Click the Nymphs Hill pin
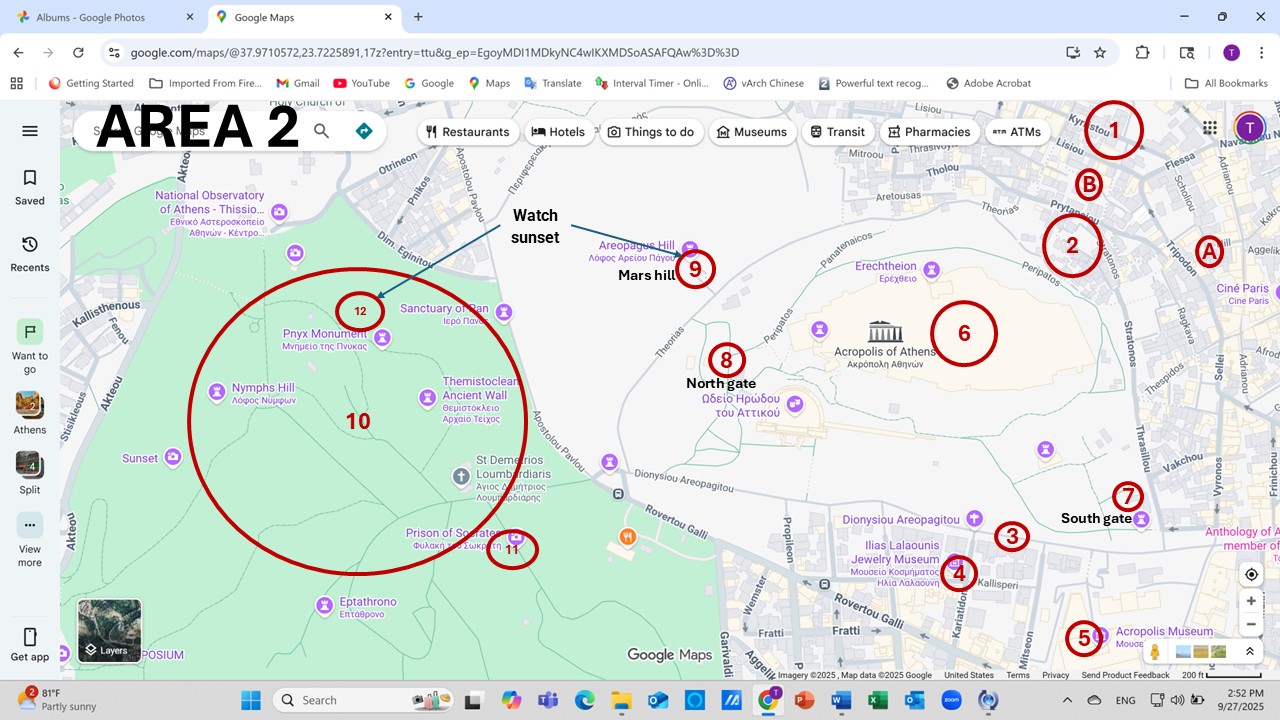Image resolution: width=1280 pixels, height=720 pixels. click(x=216, y=393)
